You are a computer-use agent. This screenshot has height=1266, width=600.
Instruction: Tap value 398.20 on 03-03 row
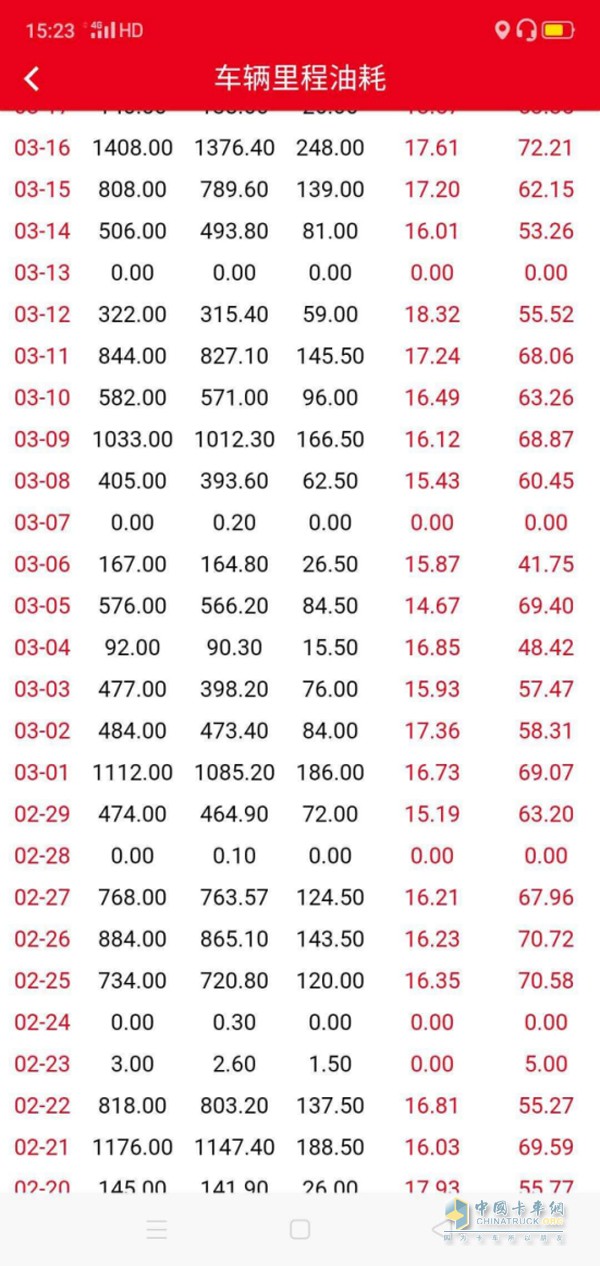point(234,689)
